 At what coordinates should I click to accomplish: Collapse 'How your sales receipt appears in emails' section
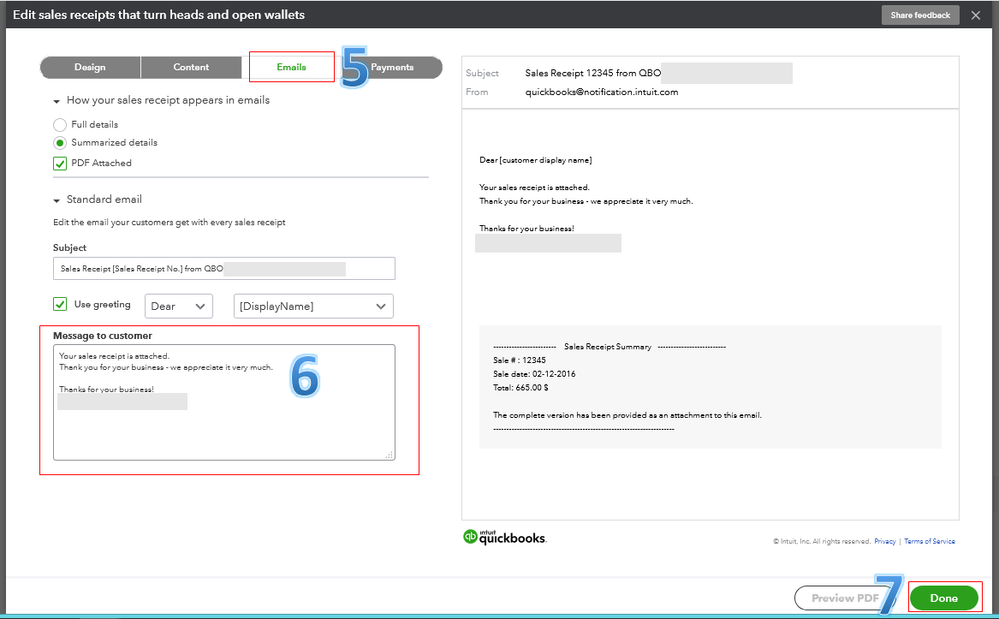tap(57, 101)
